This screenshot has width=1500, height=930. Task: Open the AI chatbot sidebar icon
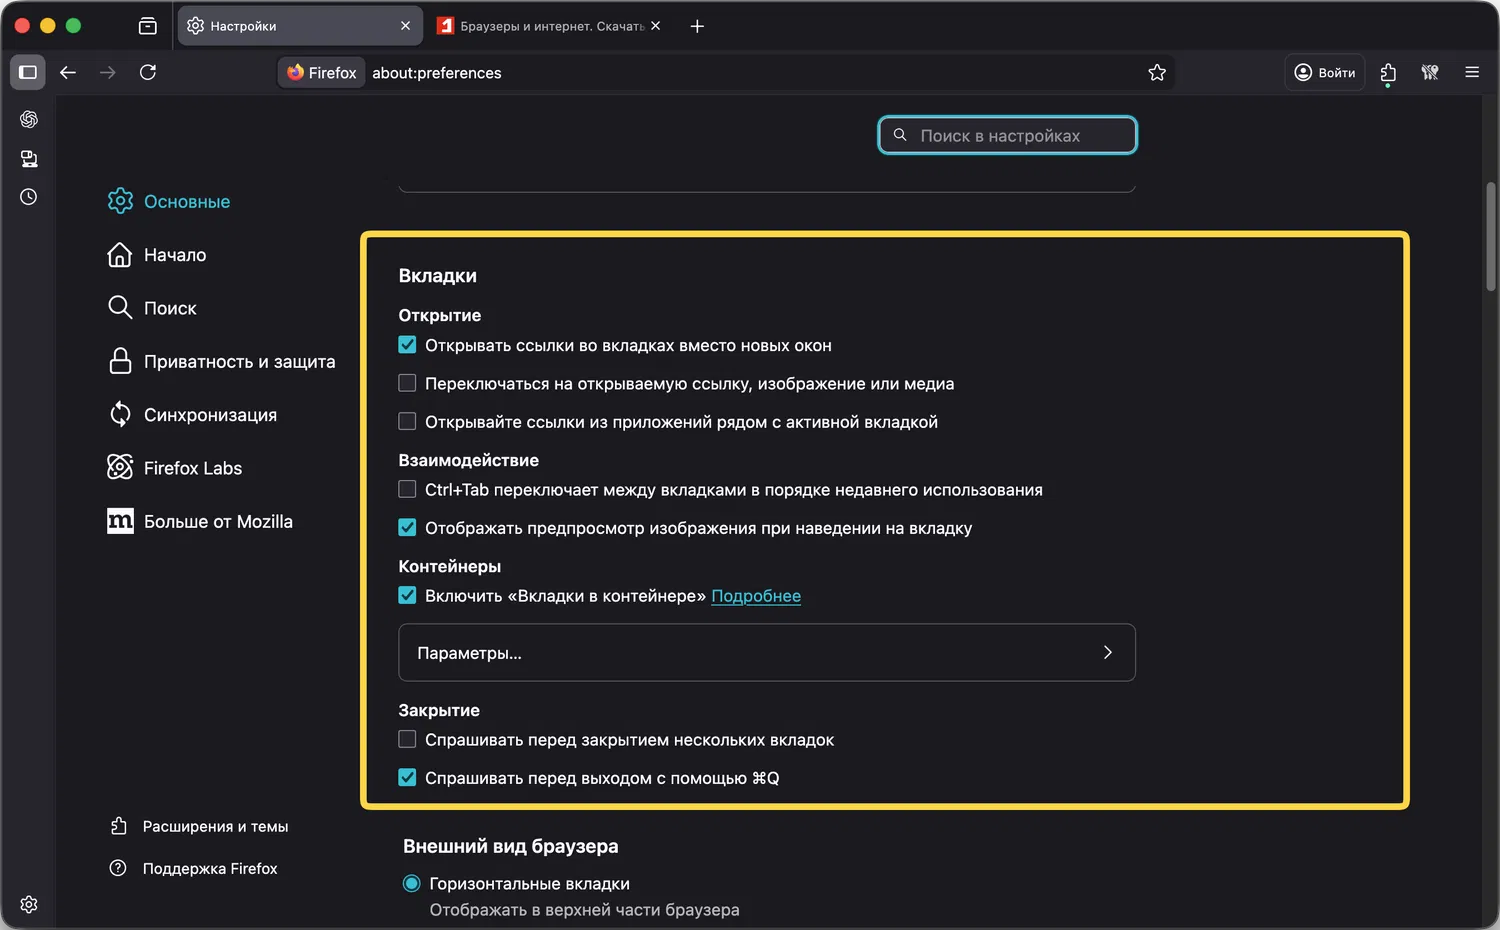click(29, 120)
